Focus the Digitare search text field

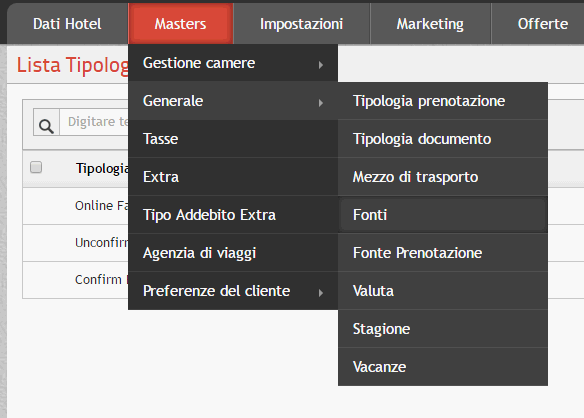click(95, 122)
